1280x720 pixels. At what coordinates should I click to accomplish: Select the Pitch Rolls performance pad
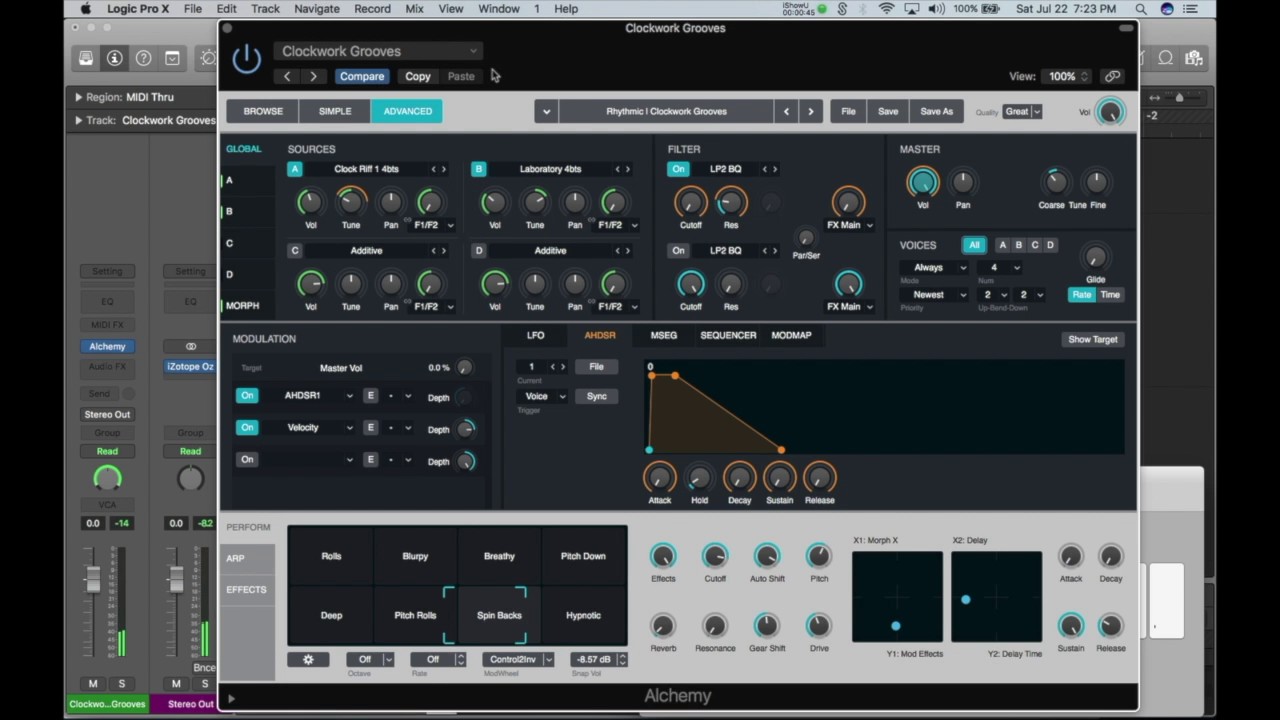click(x=415, y=615)
